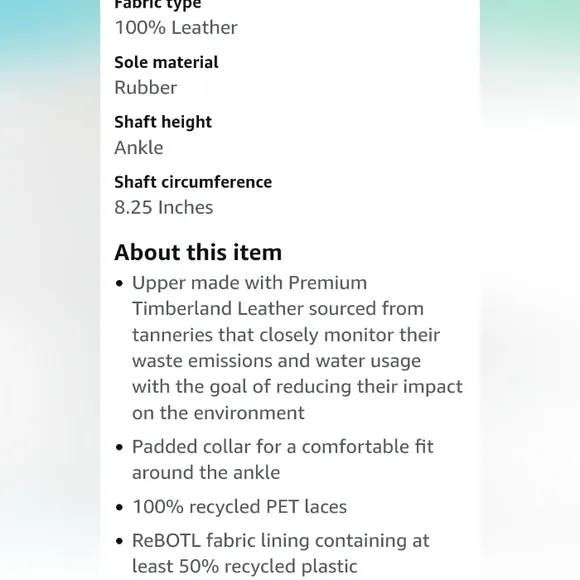Click the '100% Leather' fabric value
This screenshot has height=580, width=580.
[176, 28]
